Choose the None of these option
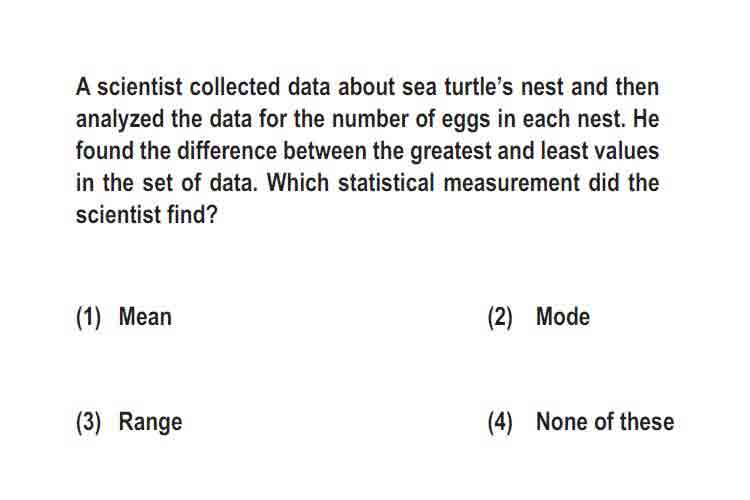The width and height of the screenshot is (750, 500). (x=605, y=422)
